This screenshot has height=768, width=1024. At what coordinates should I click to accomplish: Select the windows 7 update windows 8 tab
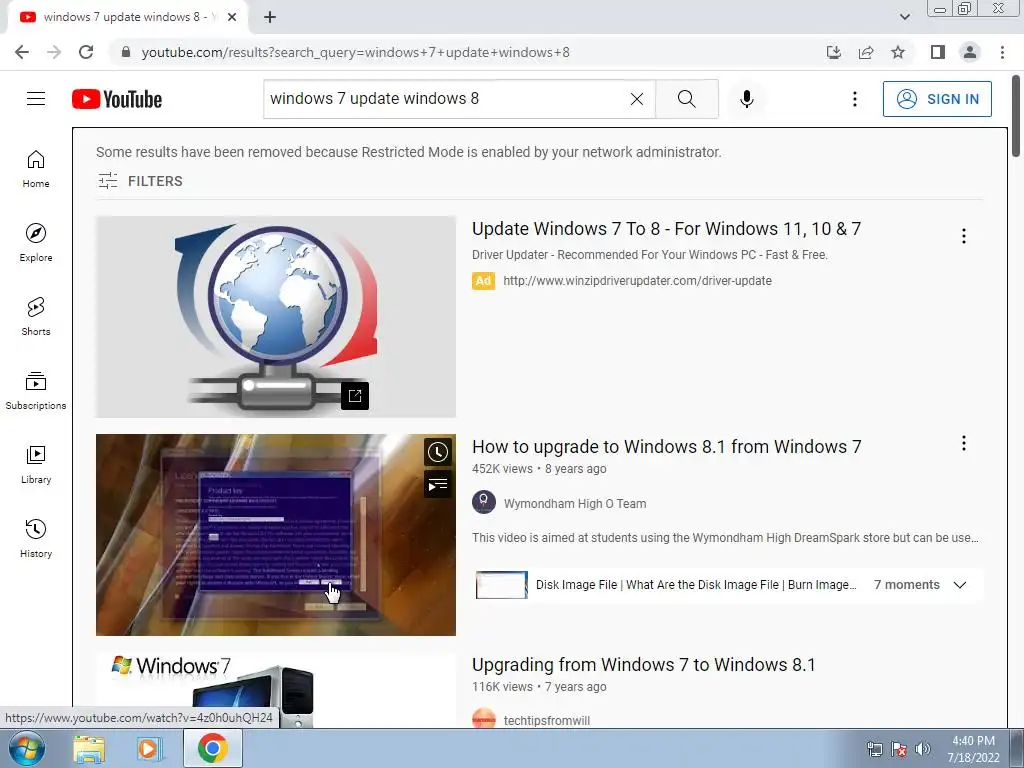[124, 17]
